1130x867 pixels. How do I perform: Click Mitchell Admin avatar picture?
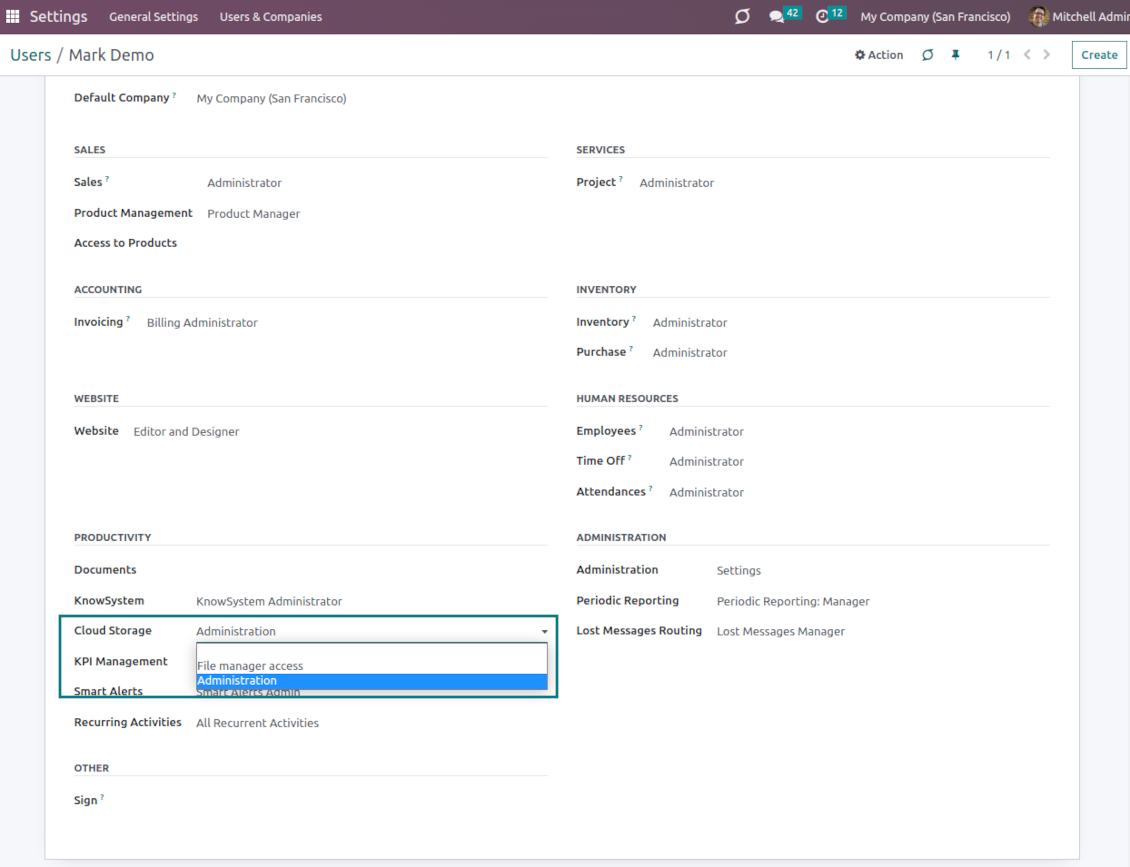tap(1038, 16)
